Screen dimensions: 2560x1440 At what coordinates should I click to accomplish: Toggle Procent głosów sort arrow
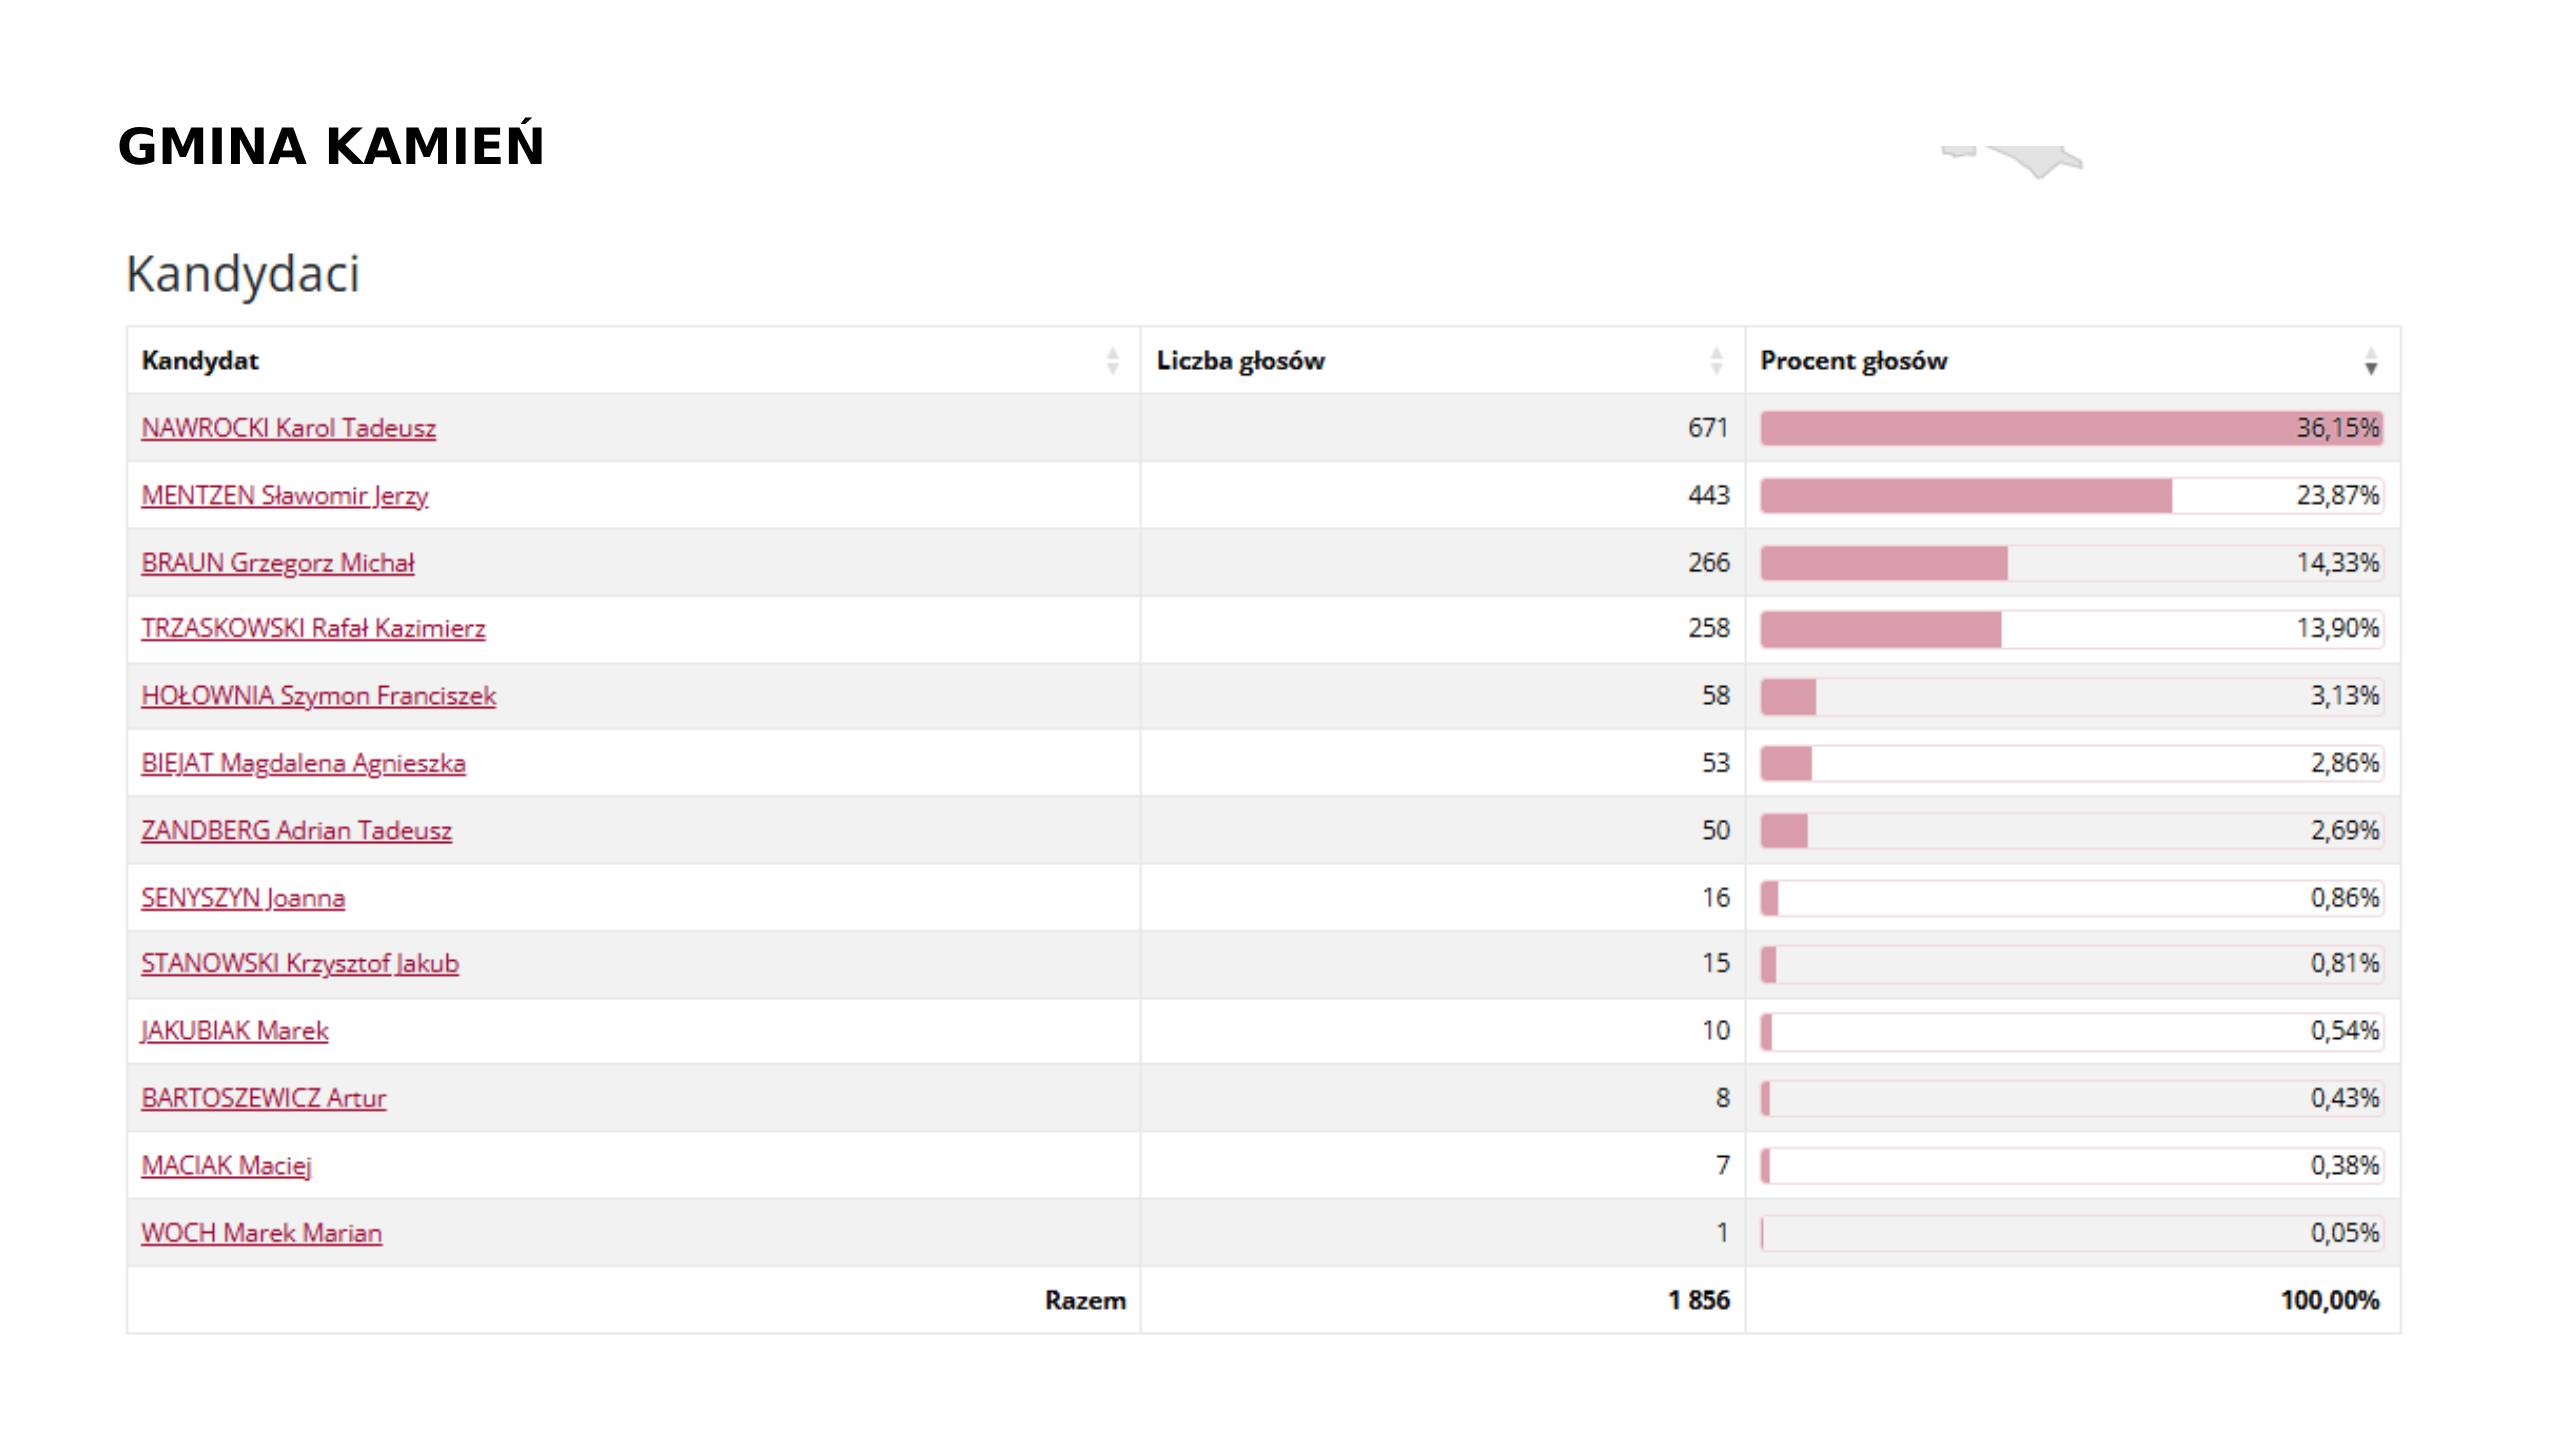point(2371,361)
